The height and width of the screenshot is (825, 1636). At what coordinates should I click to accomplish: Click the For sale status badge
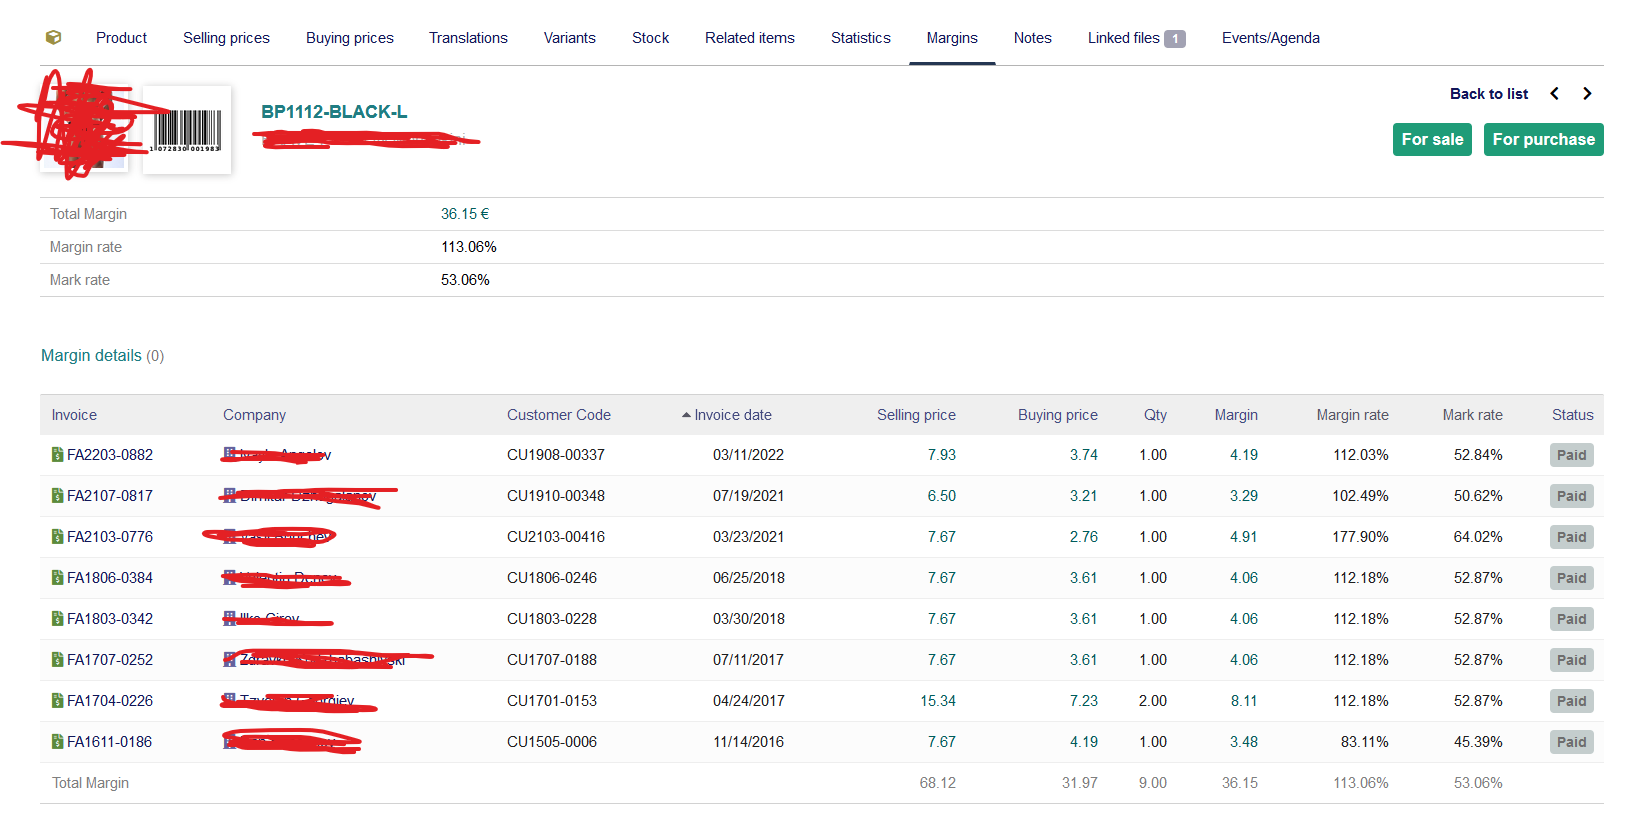tap(1432, 140)
